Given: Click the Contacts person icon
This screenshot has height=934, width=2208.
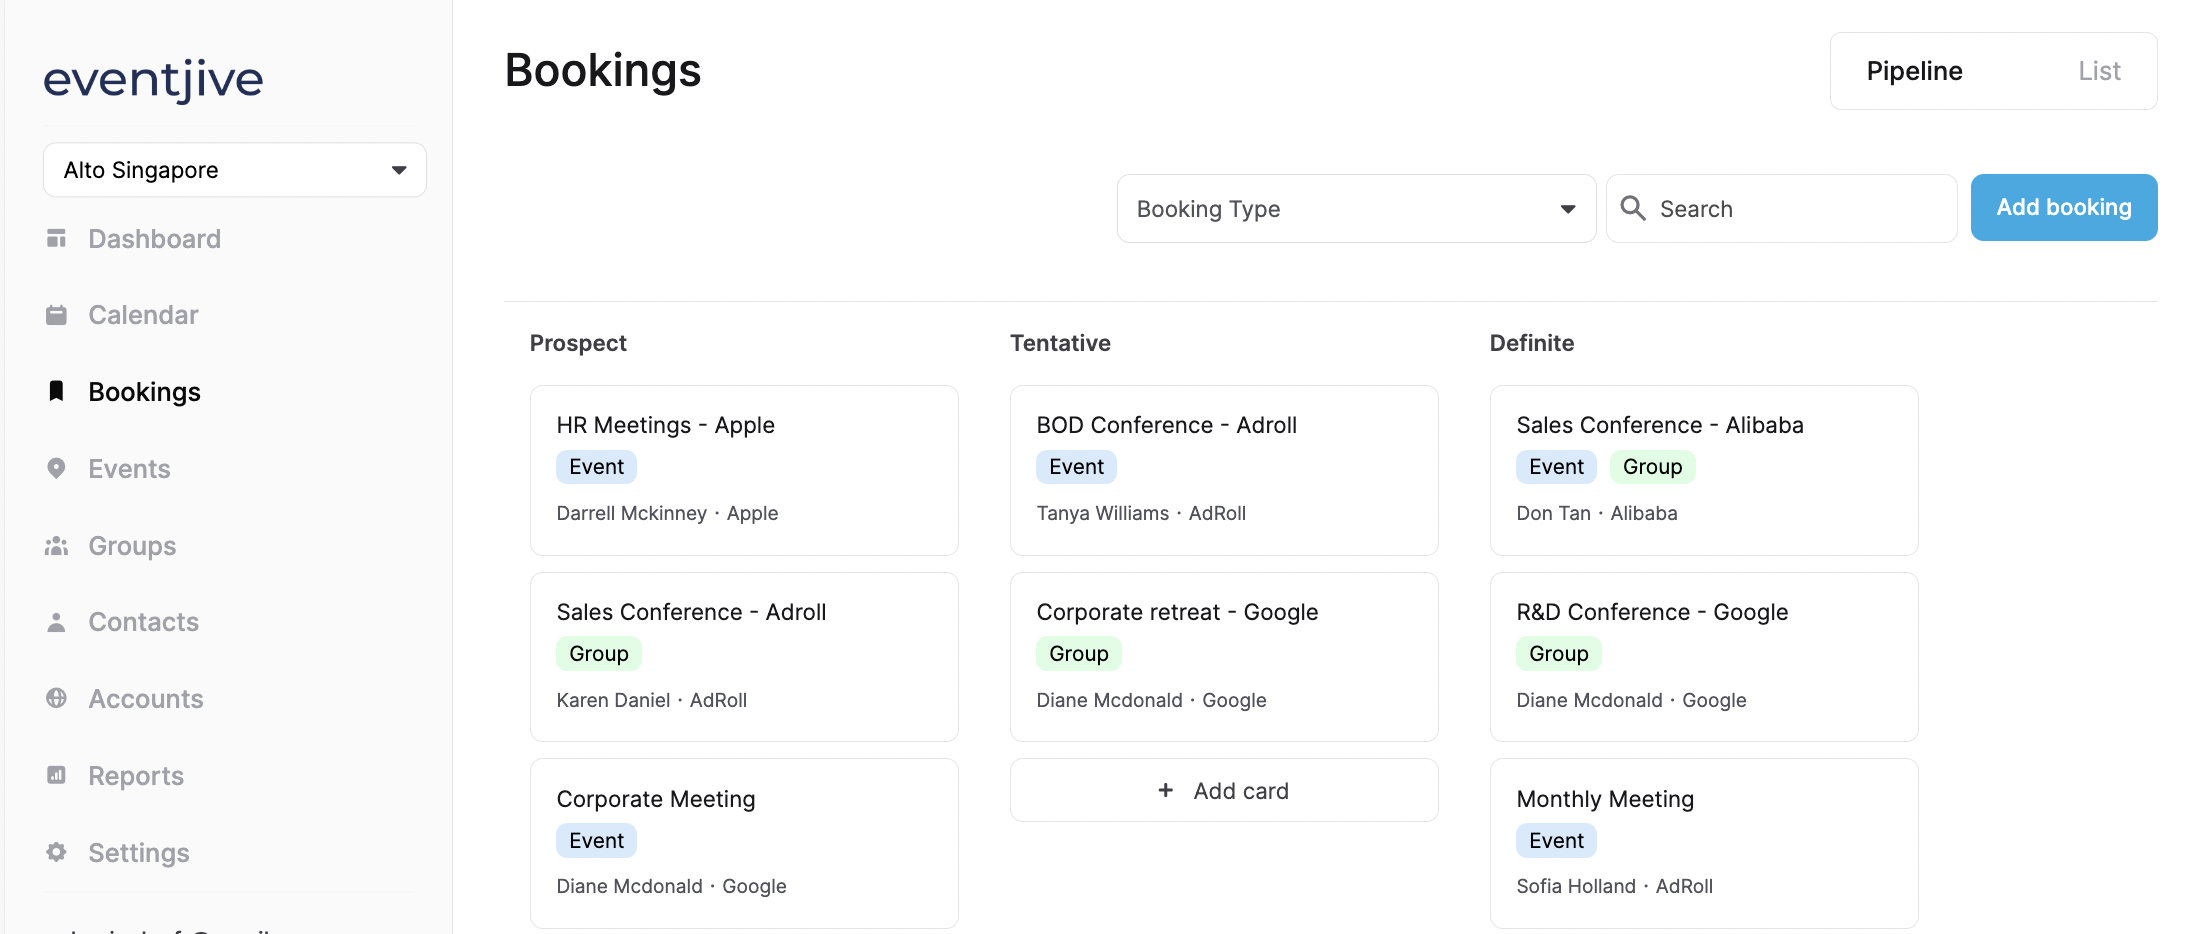Looking at the screenshot, I should (57, 622).
